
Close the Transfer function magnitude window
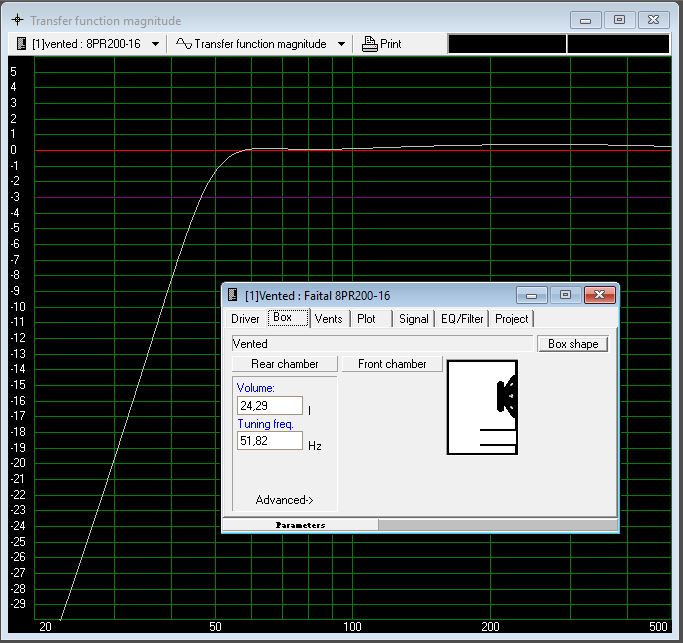[653, 20]
